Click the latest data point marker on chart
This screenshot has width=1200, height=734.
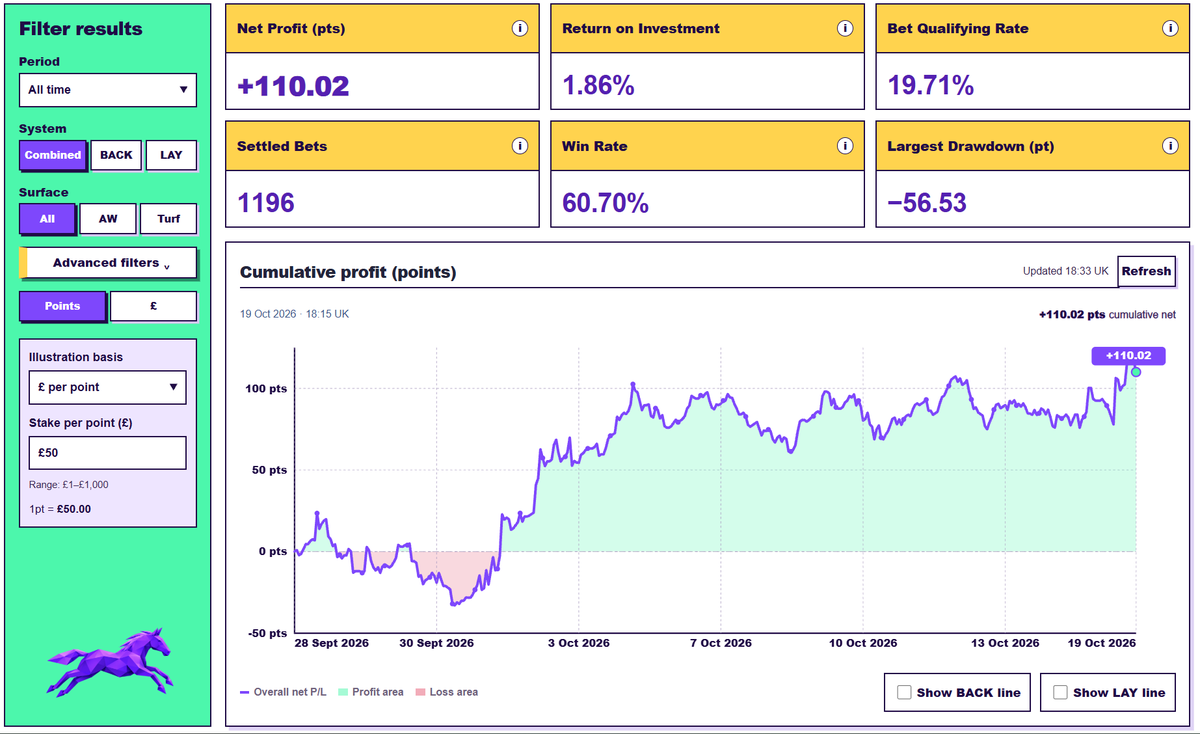click(x=1135, y=372)
